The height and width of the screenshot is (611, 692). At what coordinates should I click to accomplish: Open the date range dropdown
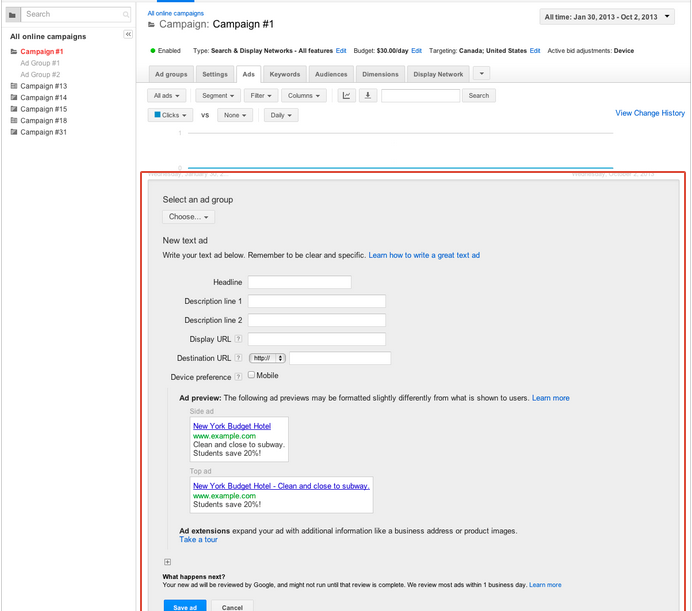[613, 17]
